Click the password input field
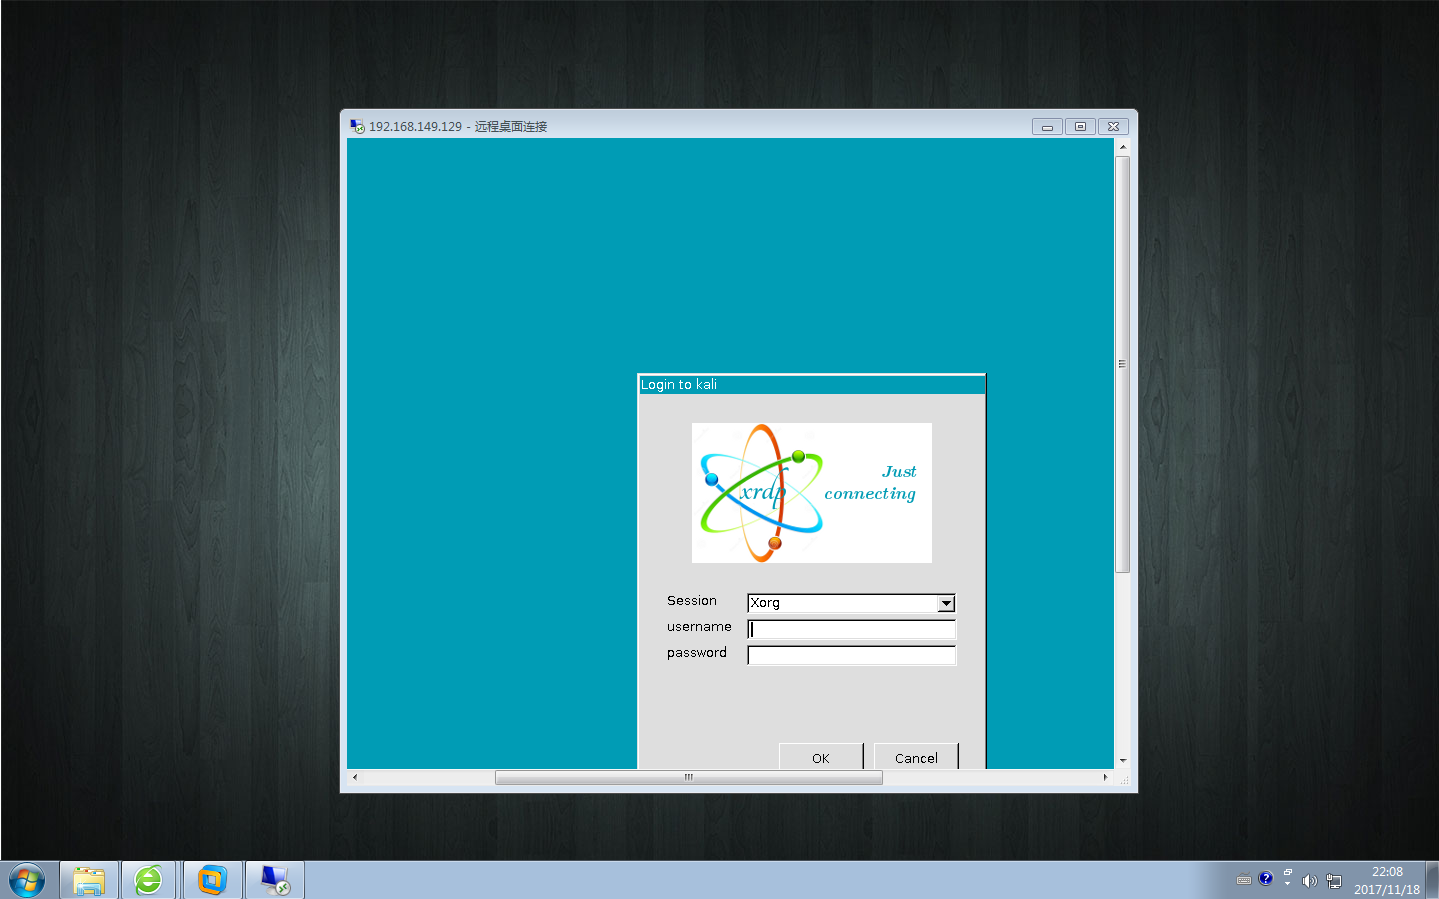The image size is (1439, 899). (x=851, y=655)
